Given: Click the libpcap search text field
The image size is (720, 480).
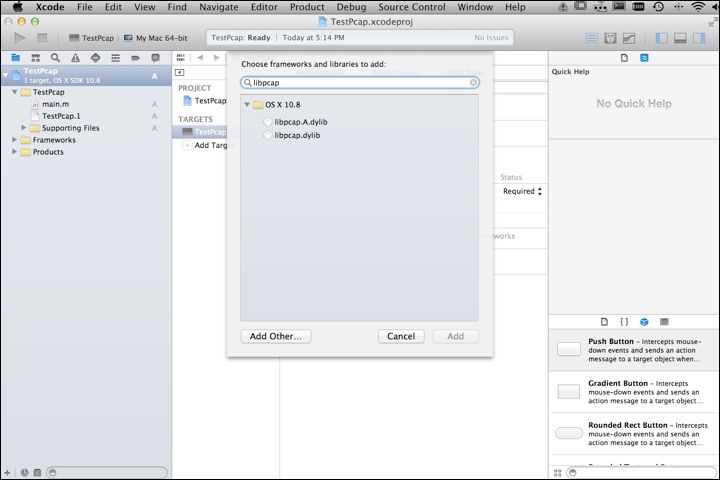Looking at the screenshot, I should [x=360, y=83].
